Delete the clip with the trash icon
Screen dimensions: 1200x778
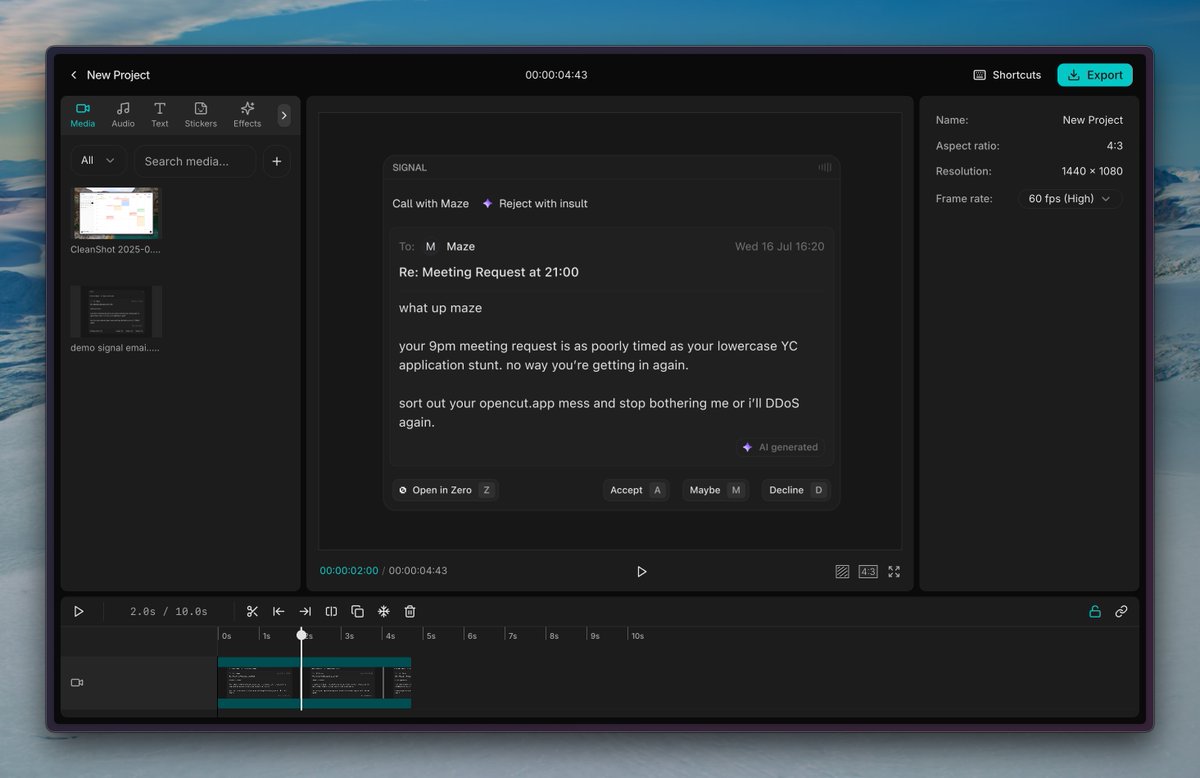point(410,611)
